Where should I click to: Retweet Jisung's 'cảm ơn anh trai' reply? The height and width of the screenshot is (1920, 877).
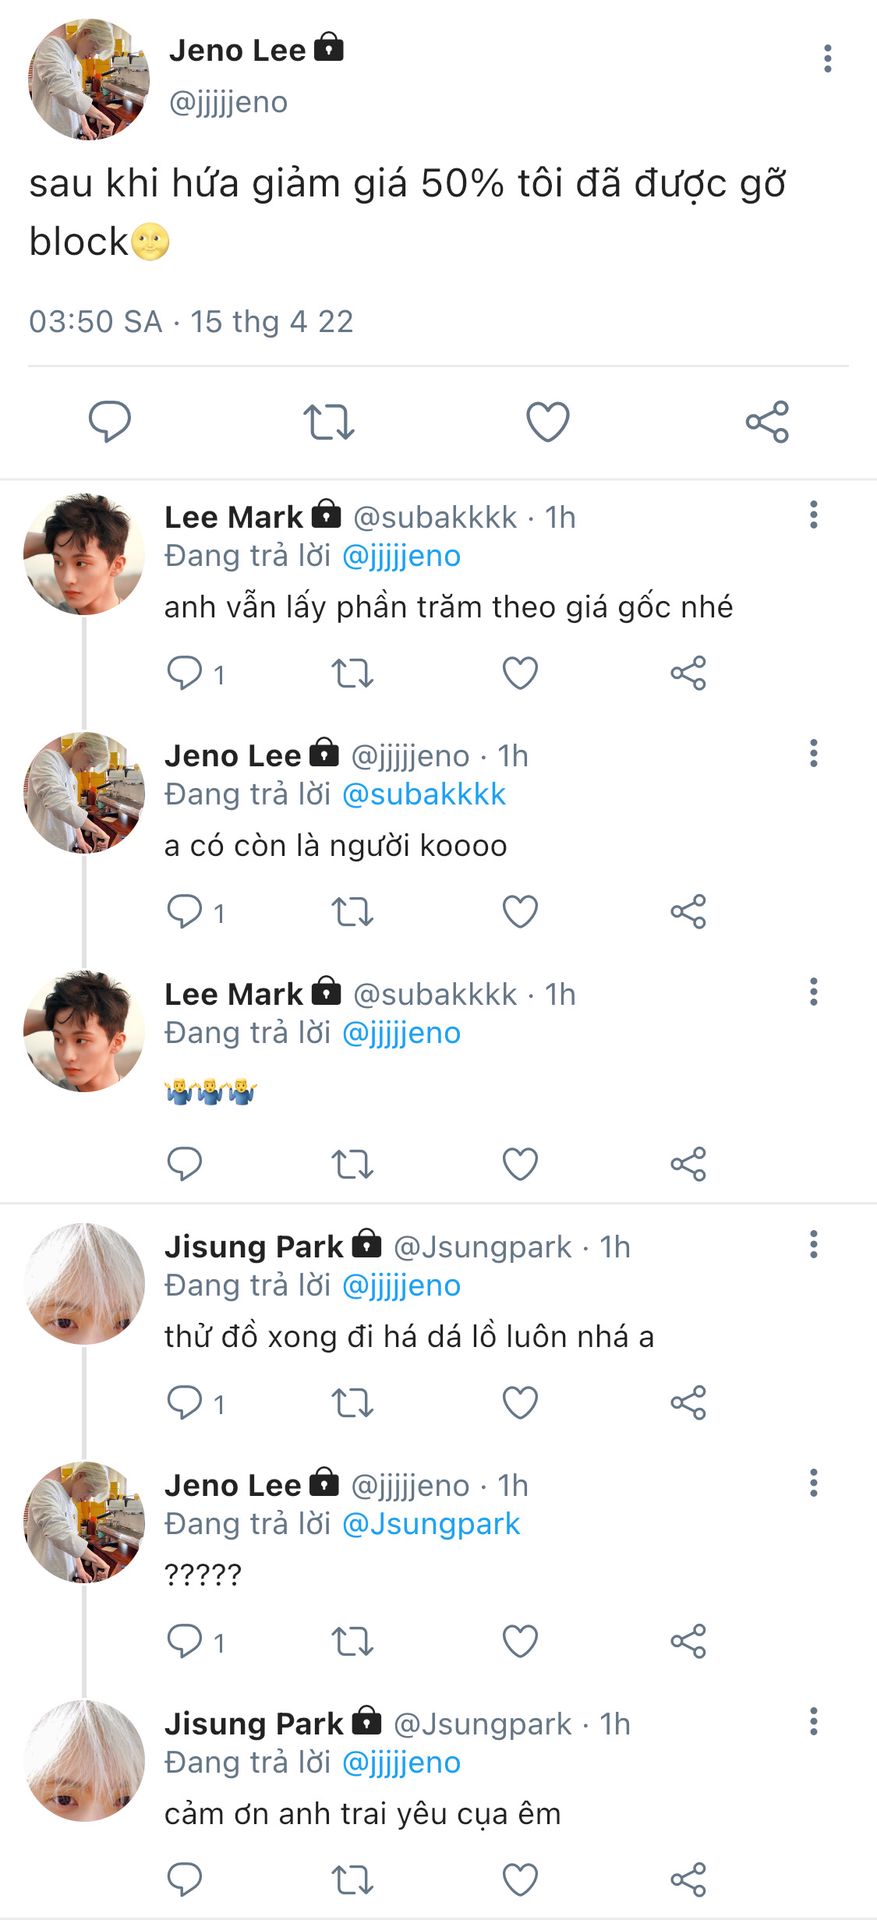coord(352,1880)
